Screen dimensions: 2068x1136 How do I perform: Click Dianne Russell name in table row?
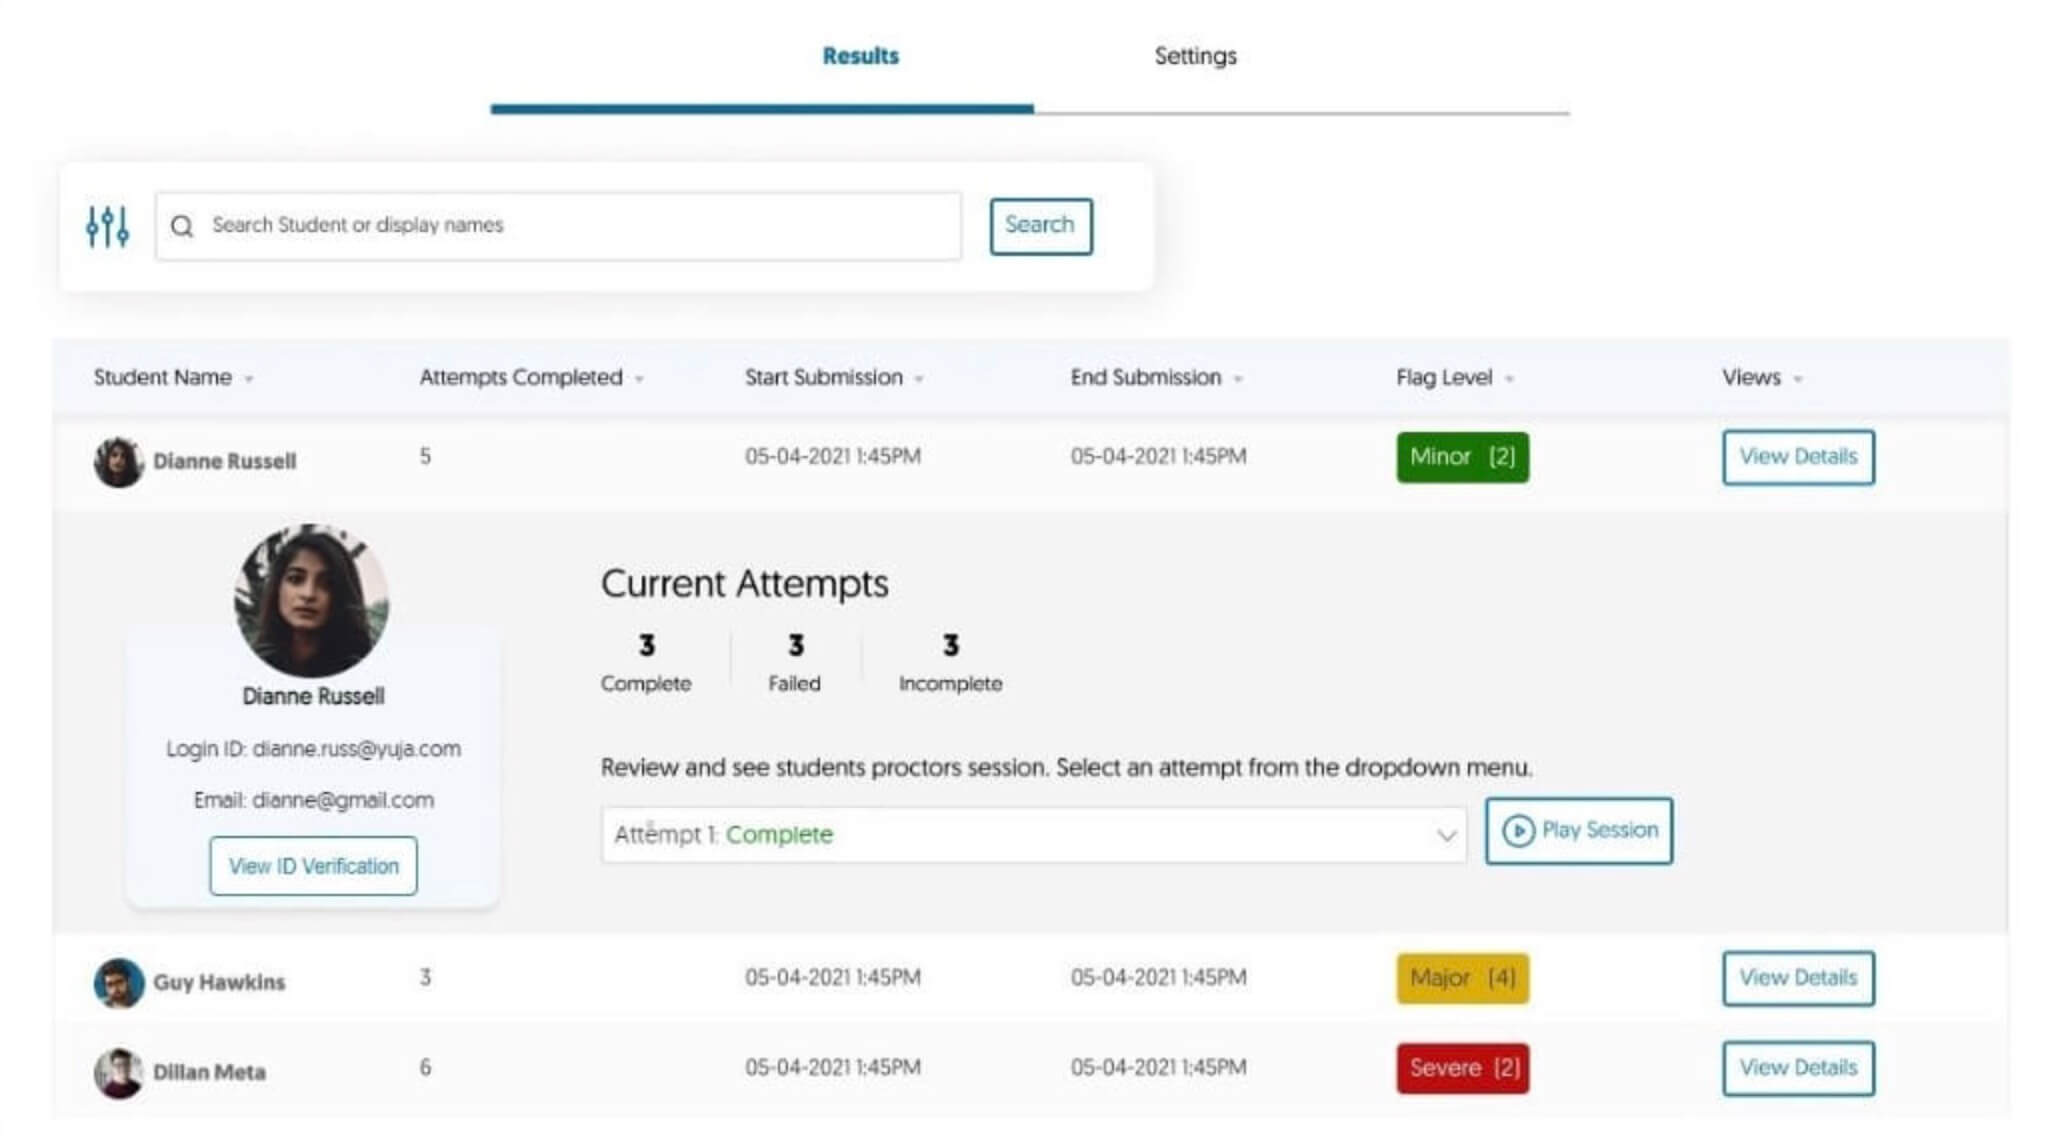224,461
